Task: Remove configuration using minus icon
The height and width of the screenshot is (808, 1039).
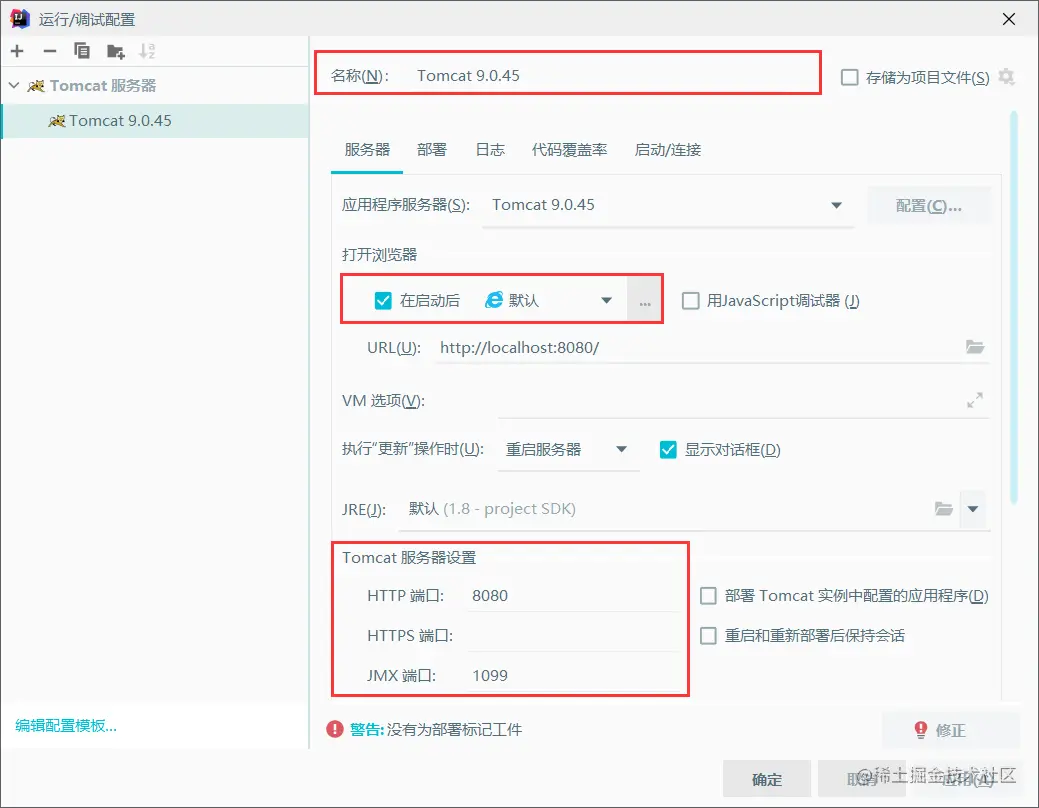Action: click(50, 51)
